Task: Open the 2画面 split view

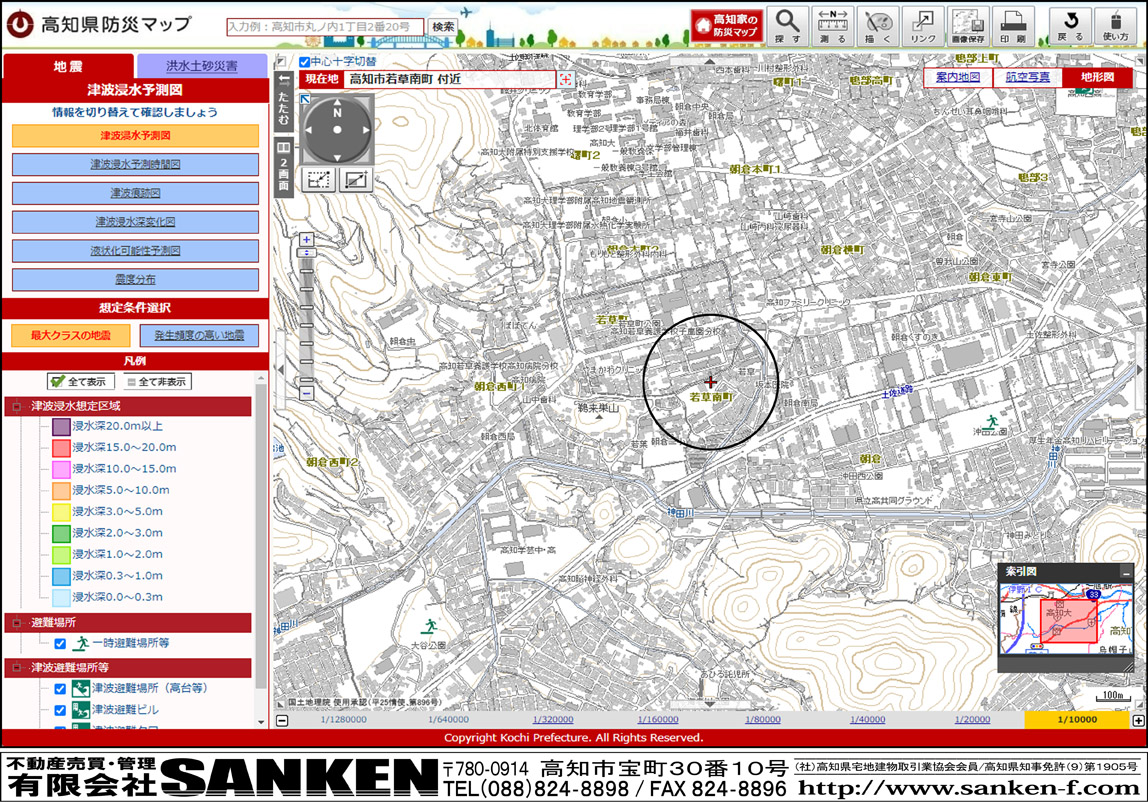Action: (x=283, y=168)
